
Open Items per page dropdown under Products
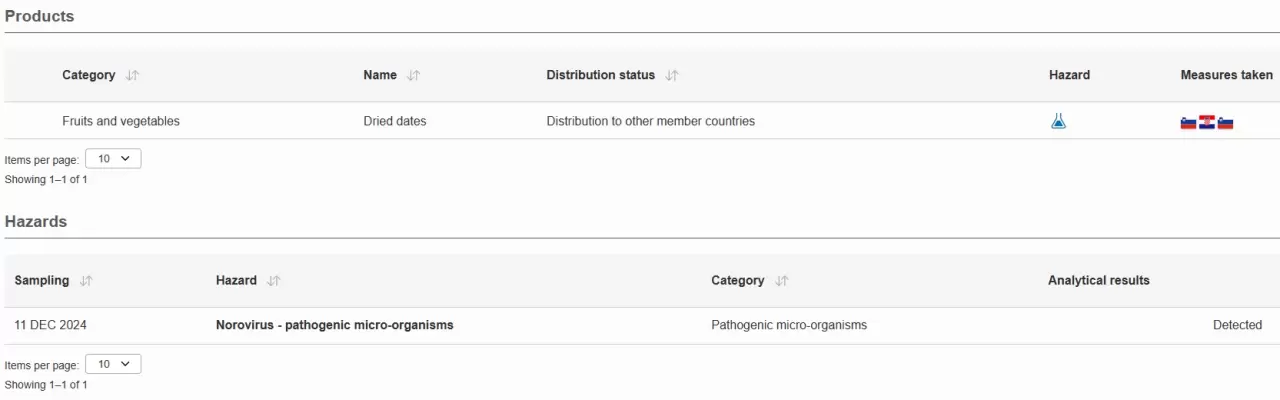coord(113,159)
